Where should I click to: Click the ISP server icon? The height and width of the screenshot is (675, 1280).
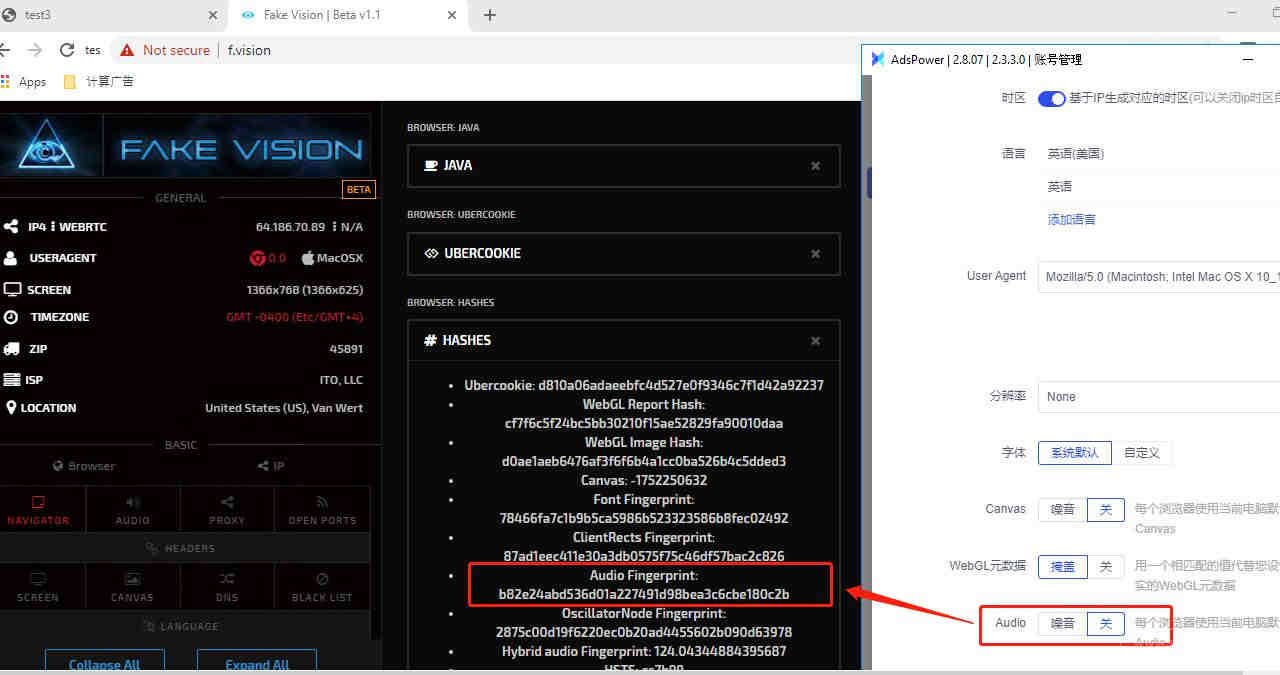tap(12, 380)
